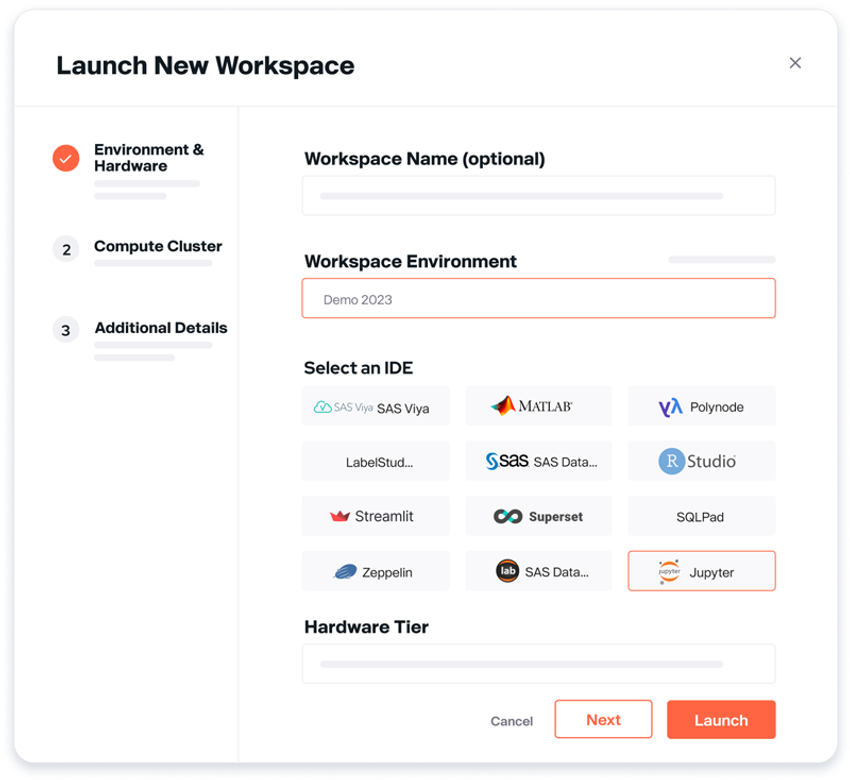Select RStudio as the IDE
This screenshot has height=780, width=850.
coord(701,461)
